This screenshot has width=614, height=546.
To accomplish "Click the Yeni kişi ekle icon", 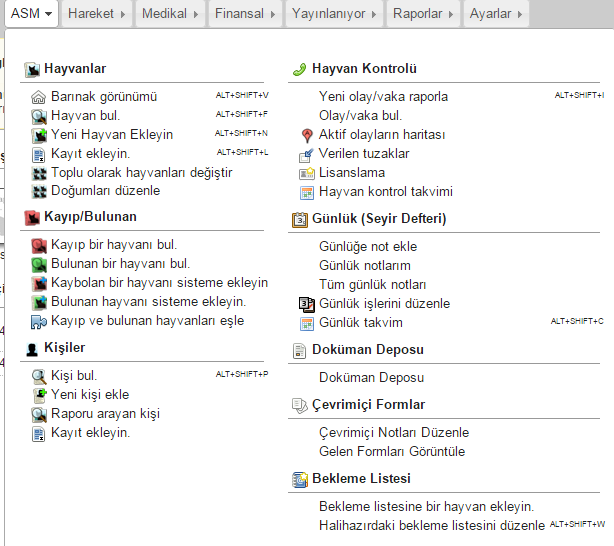I will point(39,395).
